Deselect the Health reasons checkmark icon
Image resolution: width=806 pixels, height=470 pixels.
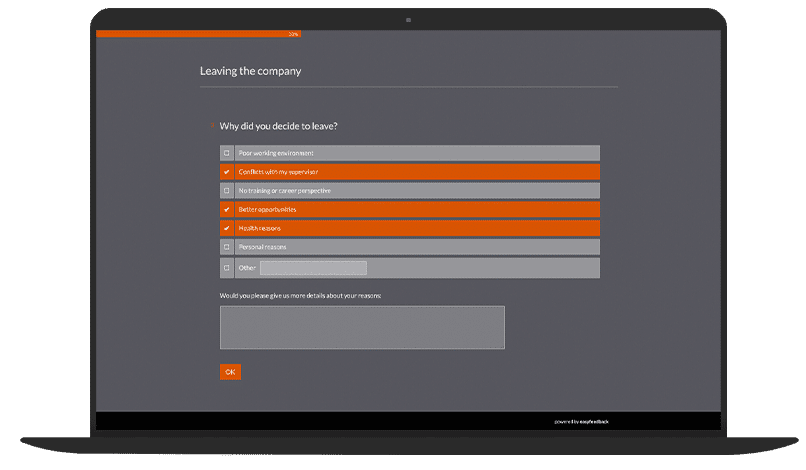(227, 228)
